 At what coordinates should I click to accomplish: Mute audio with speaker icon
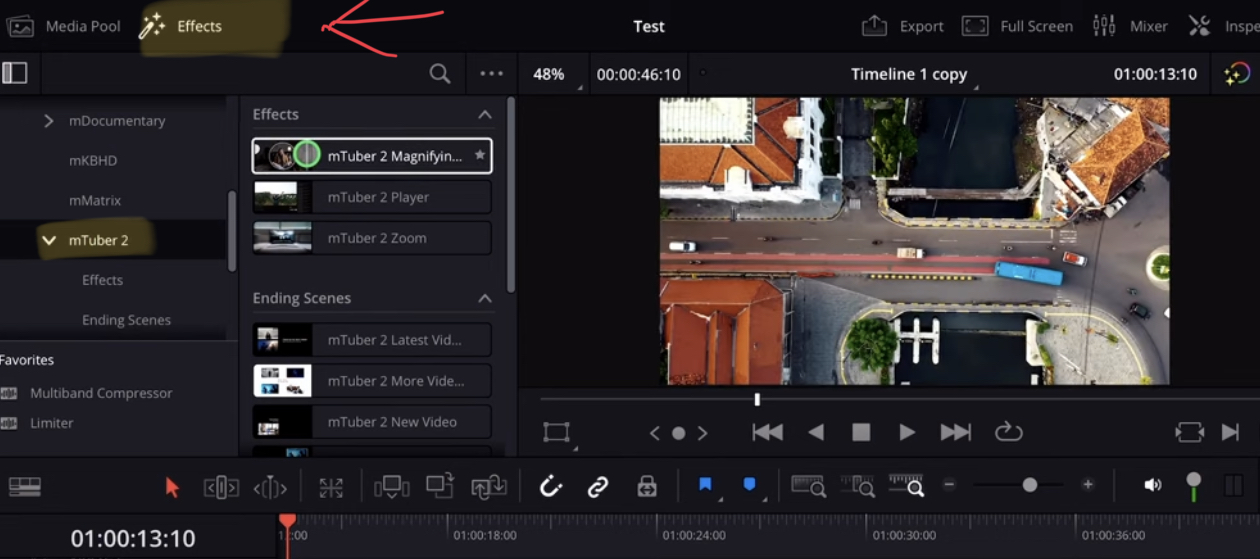(x=1152, y=485)
